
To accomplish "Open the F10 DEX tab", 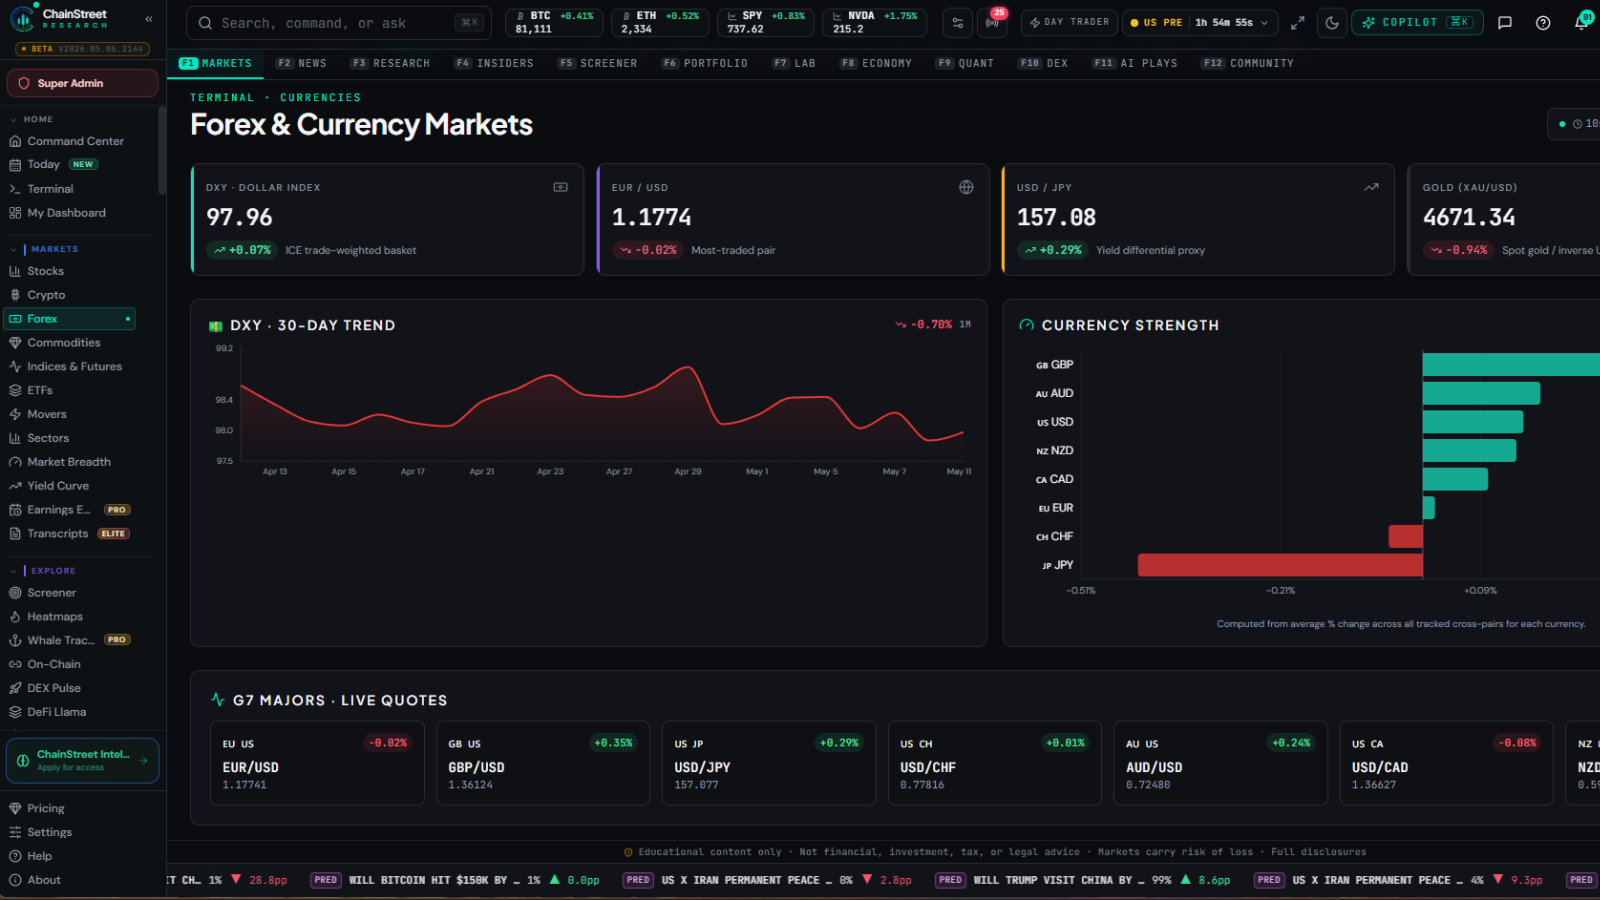I will coord(1043,63).
